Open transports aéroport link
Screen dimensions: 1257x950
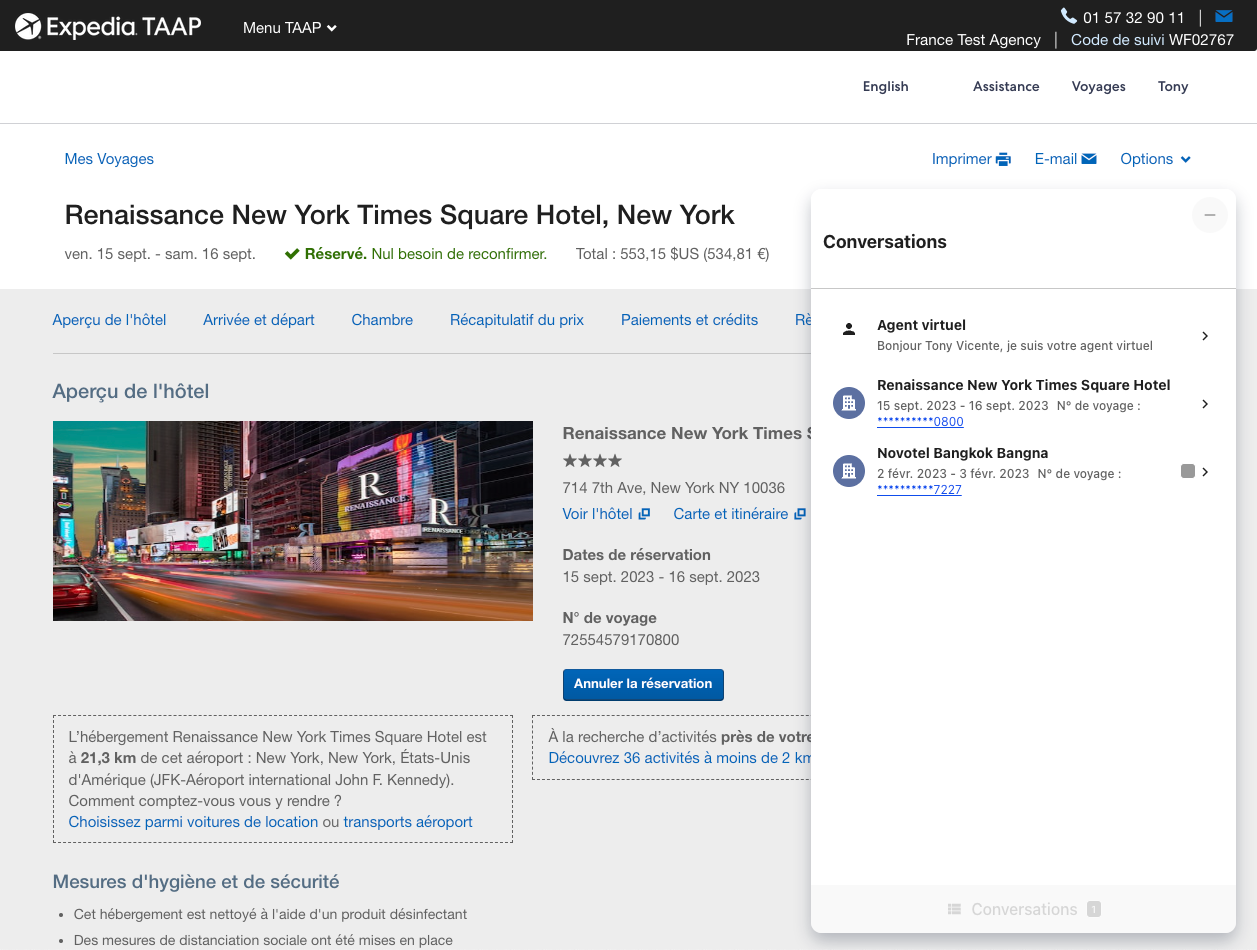(408, 822)
